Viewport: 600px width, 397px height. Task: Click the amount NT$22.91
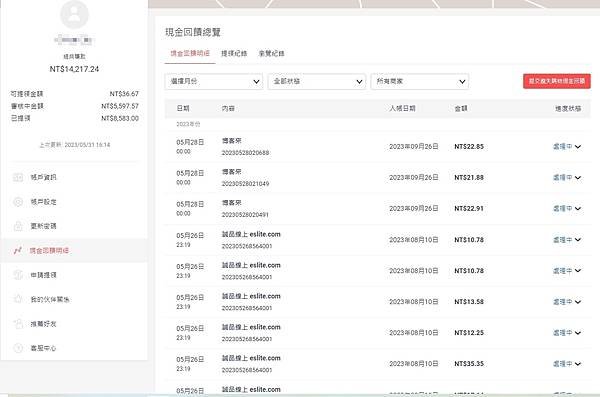(x=469, y=208)
